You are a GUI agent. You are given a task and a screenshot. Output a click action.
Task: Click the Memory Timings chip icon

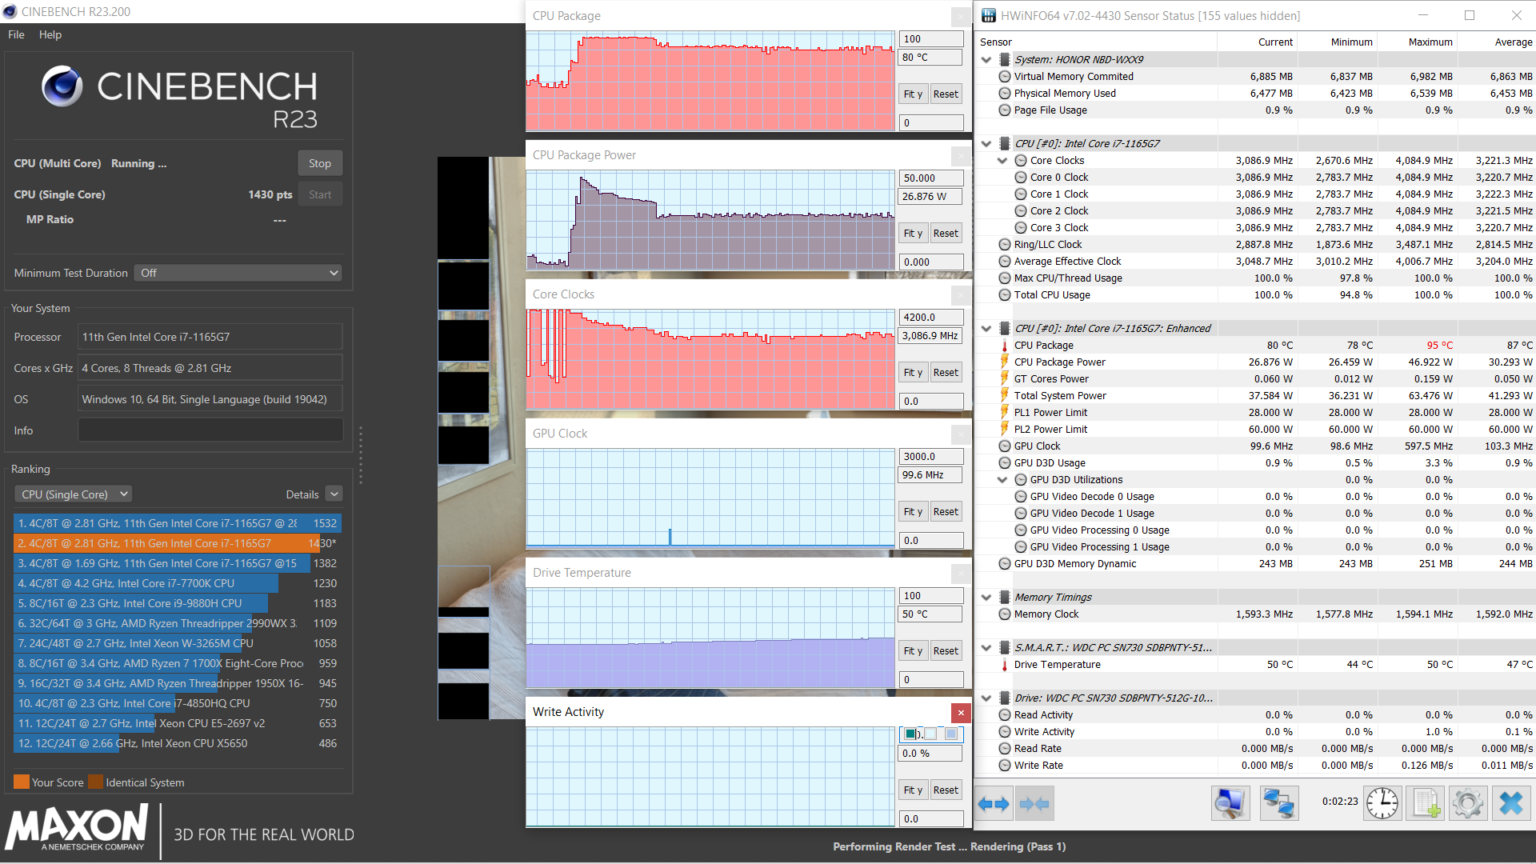click(x=1004, y=597)
